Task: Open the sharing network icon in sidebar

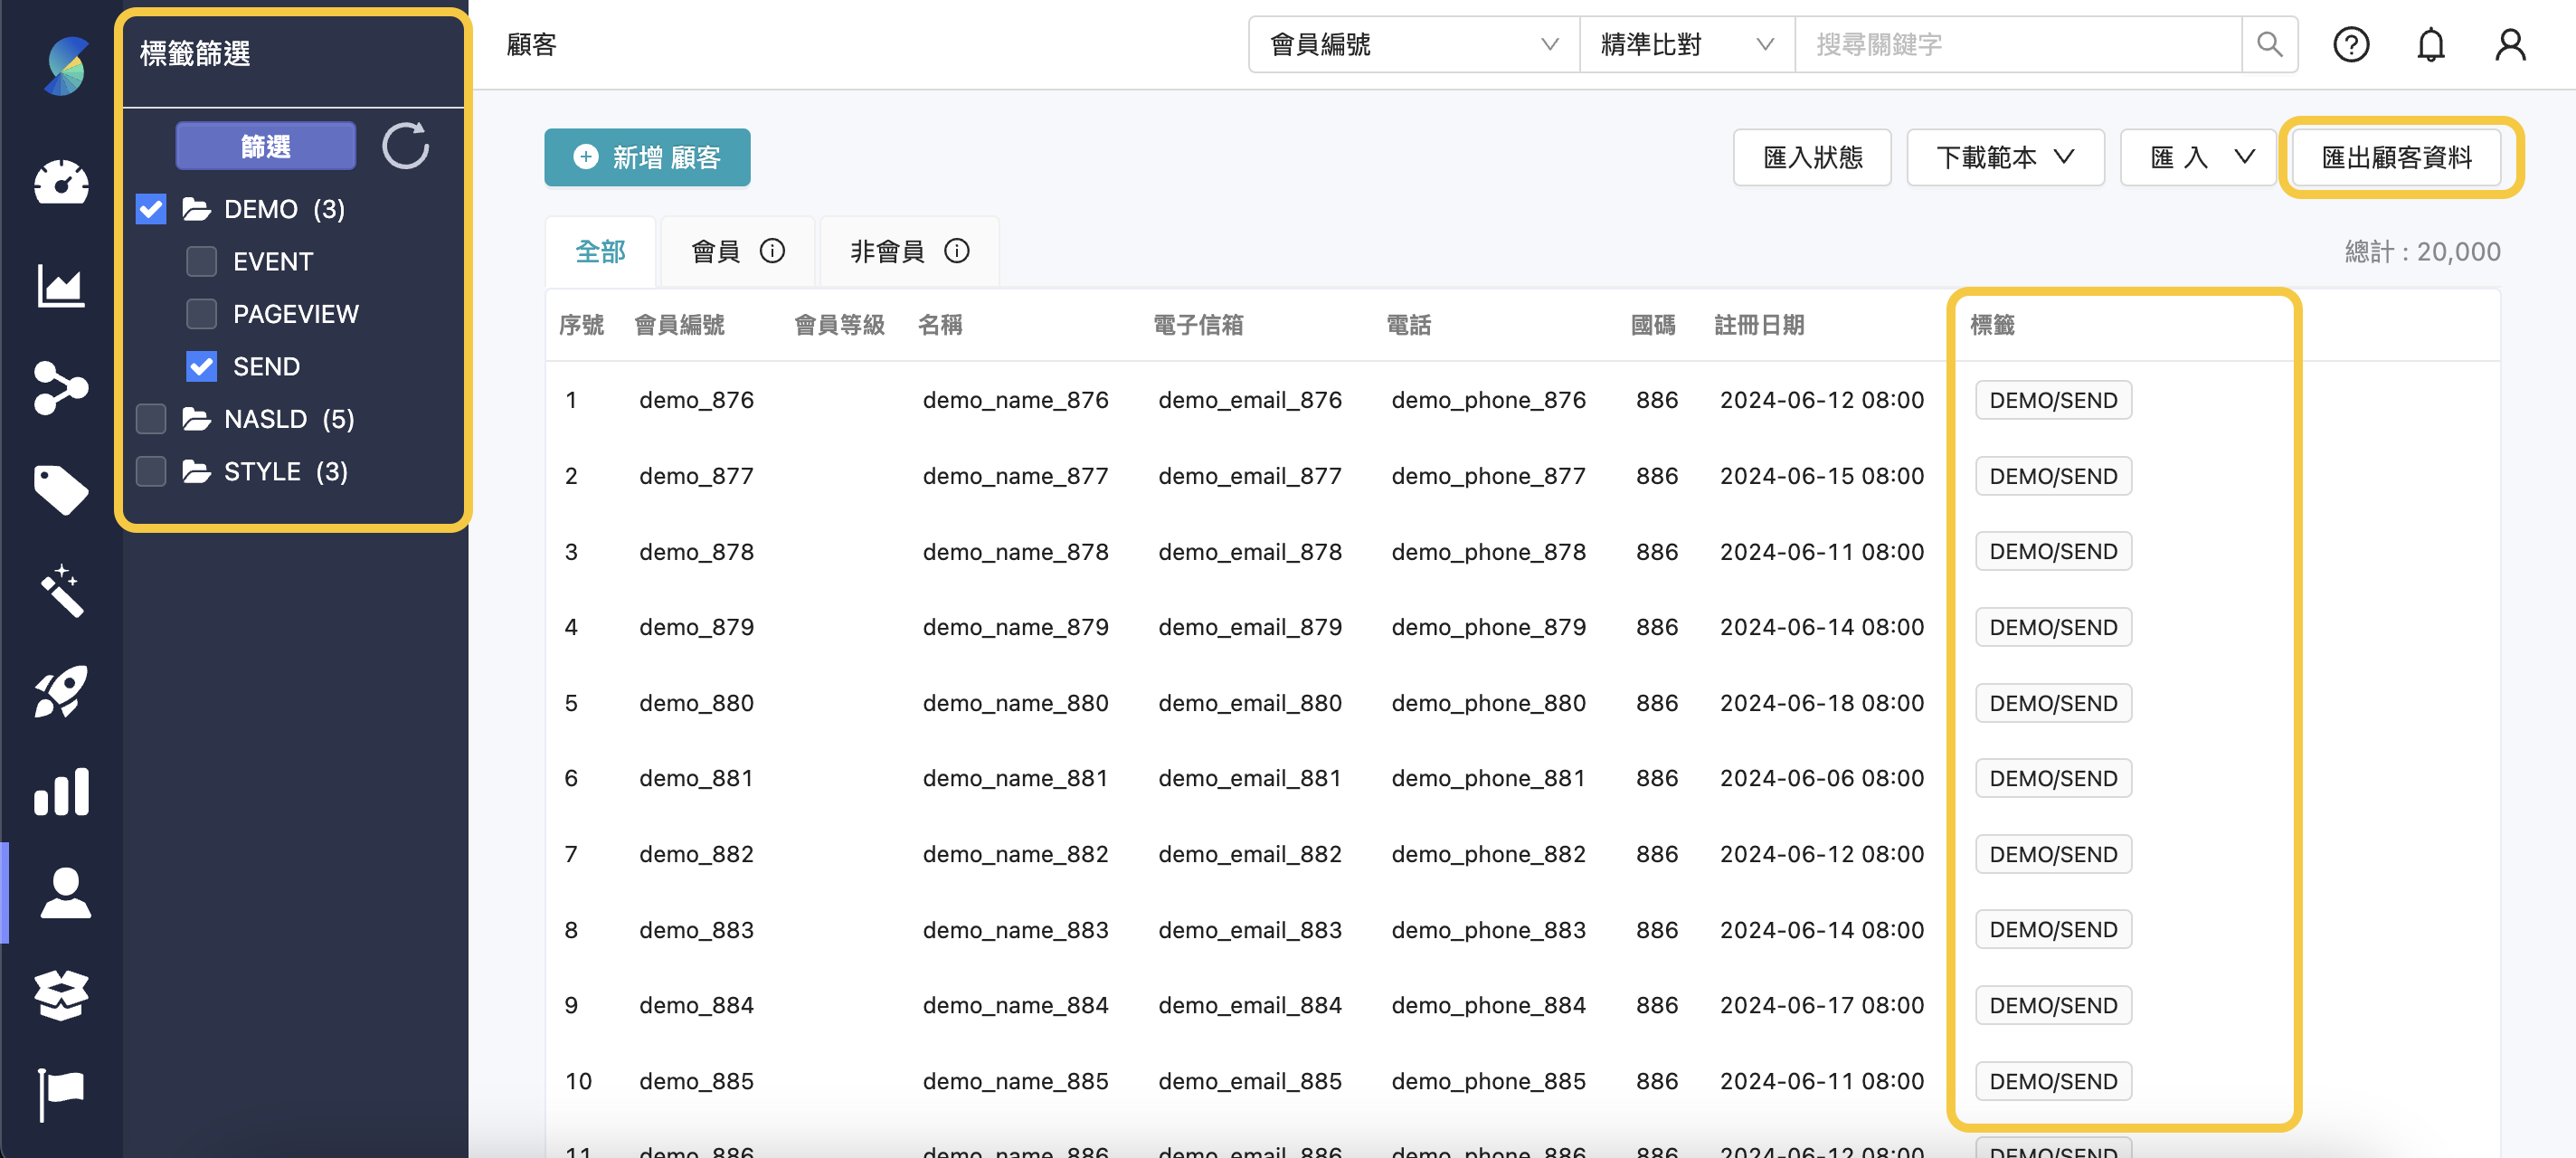Action: point(61,388)
